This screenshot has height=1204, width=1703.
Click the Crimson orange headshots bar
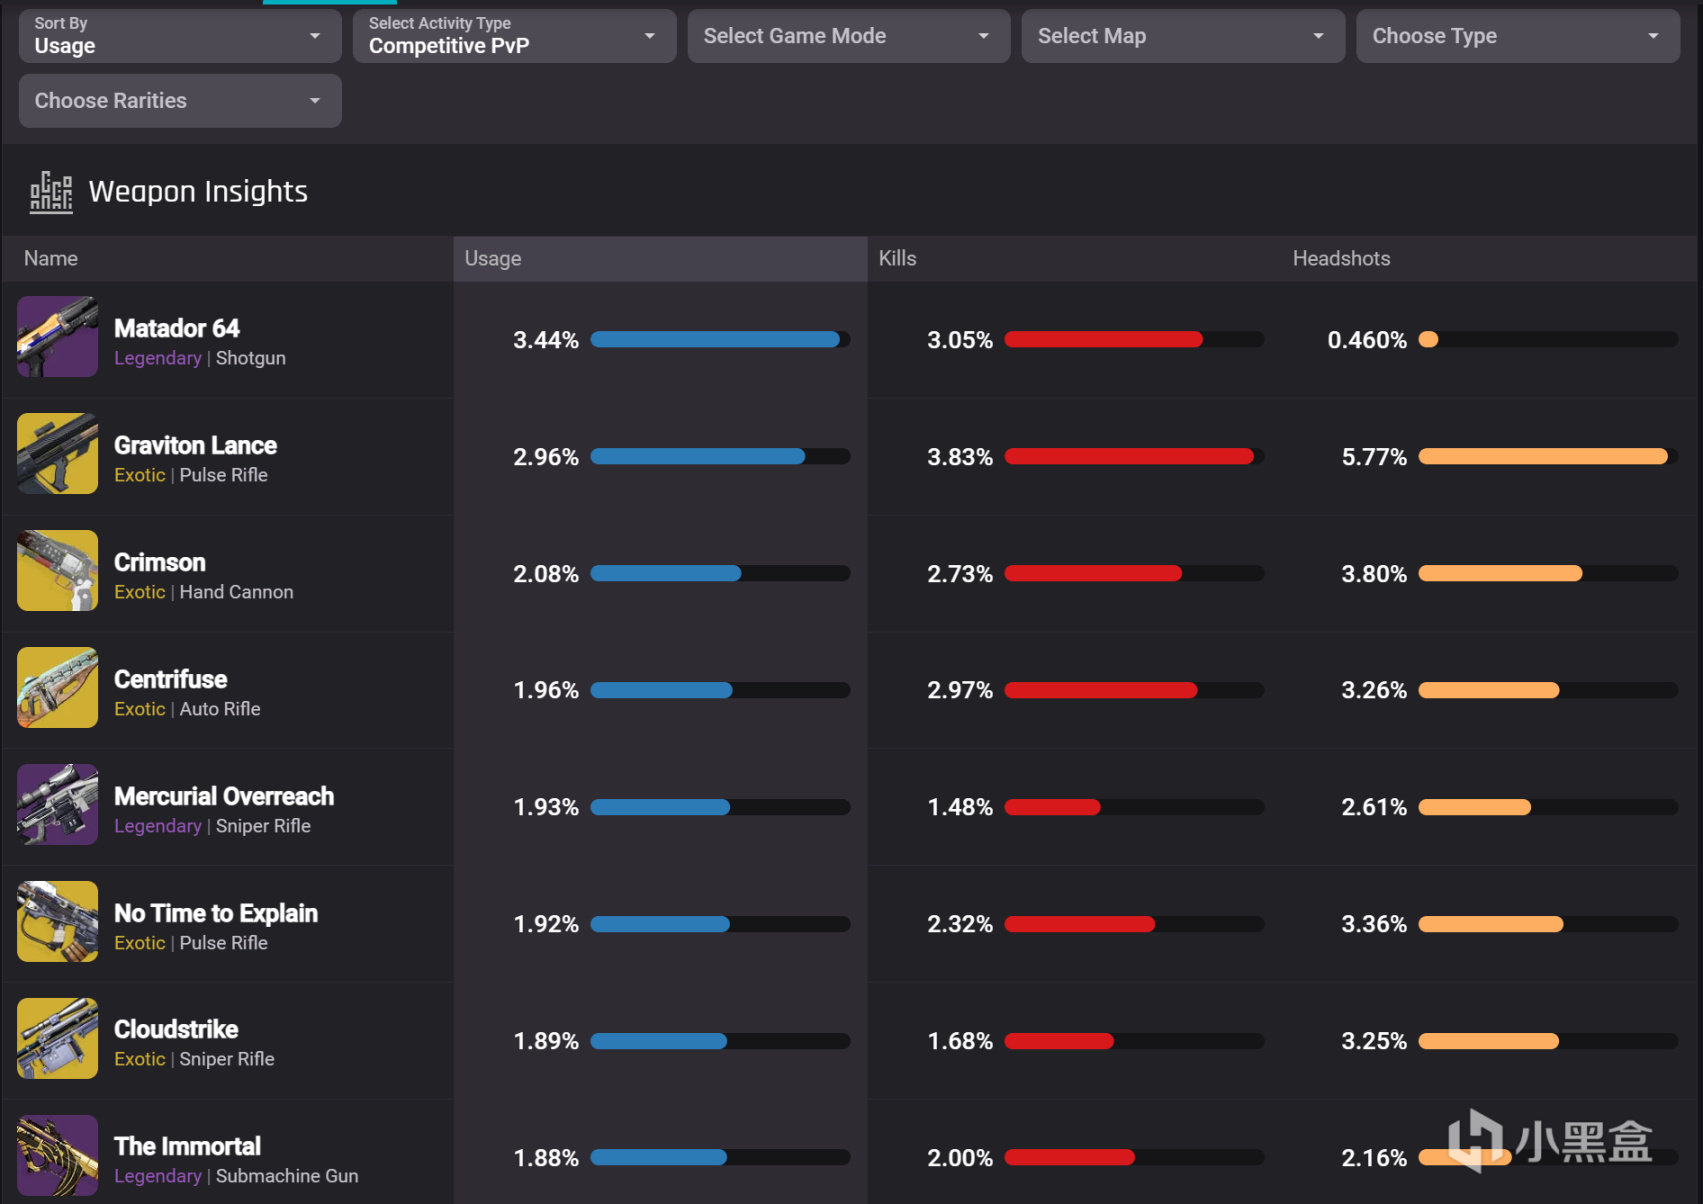(x=1500, y=574)
